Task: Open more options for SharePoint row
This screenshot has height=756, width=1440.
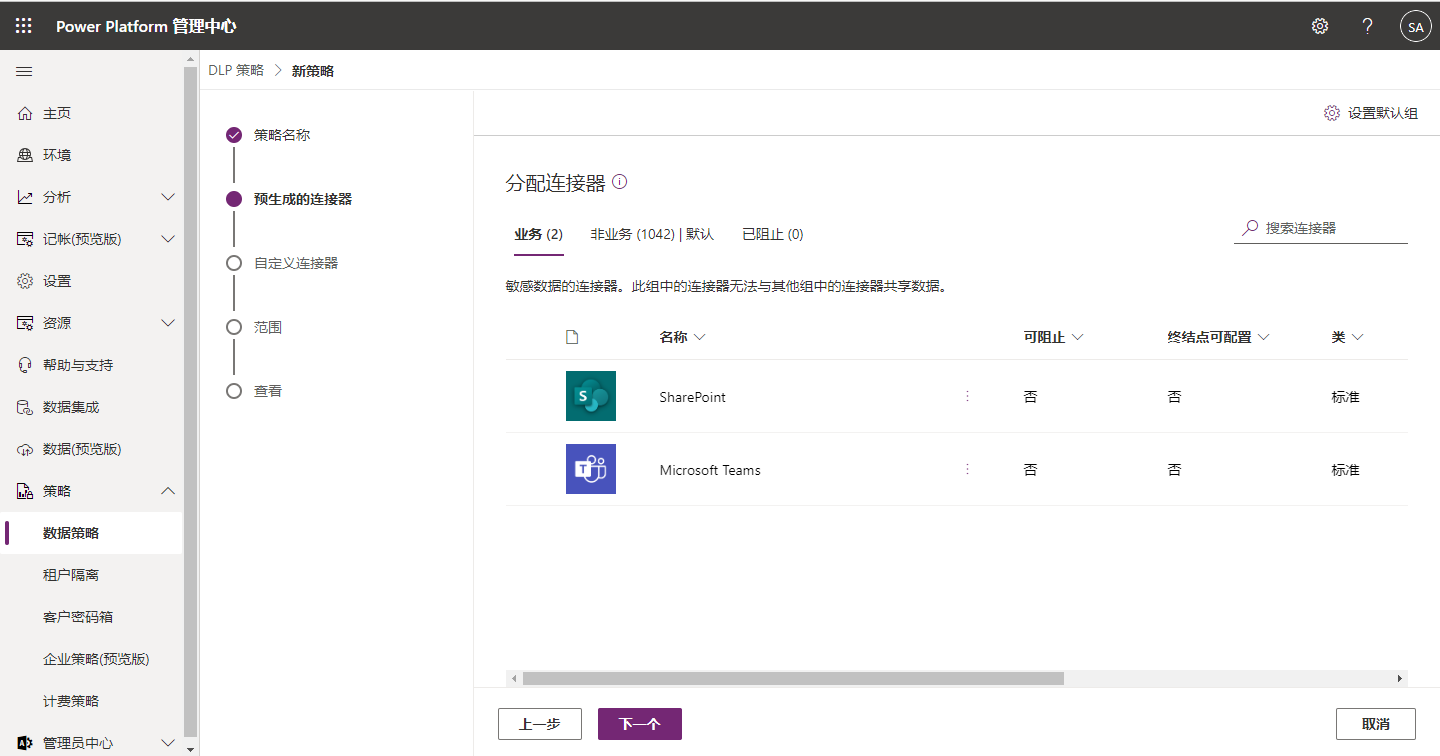Action: click(x=967, y=396)
